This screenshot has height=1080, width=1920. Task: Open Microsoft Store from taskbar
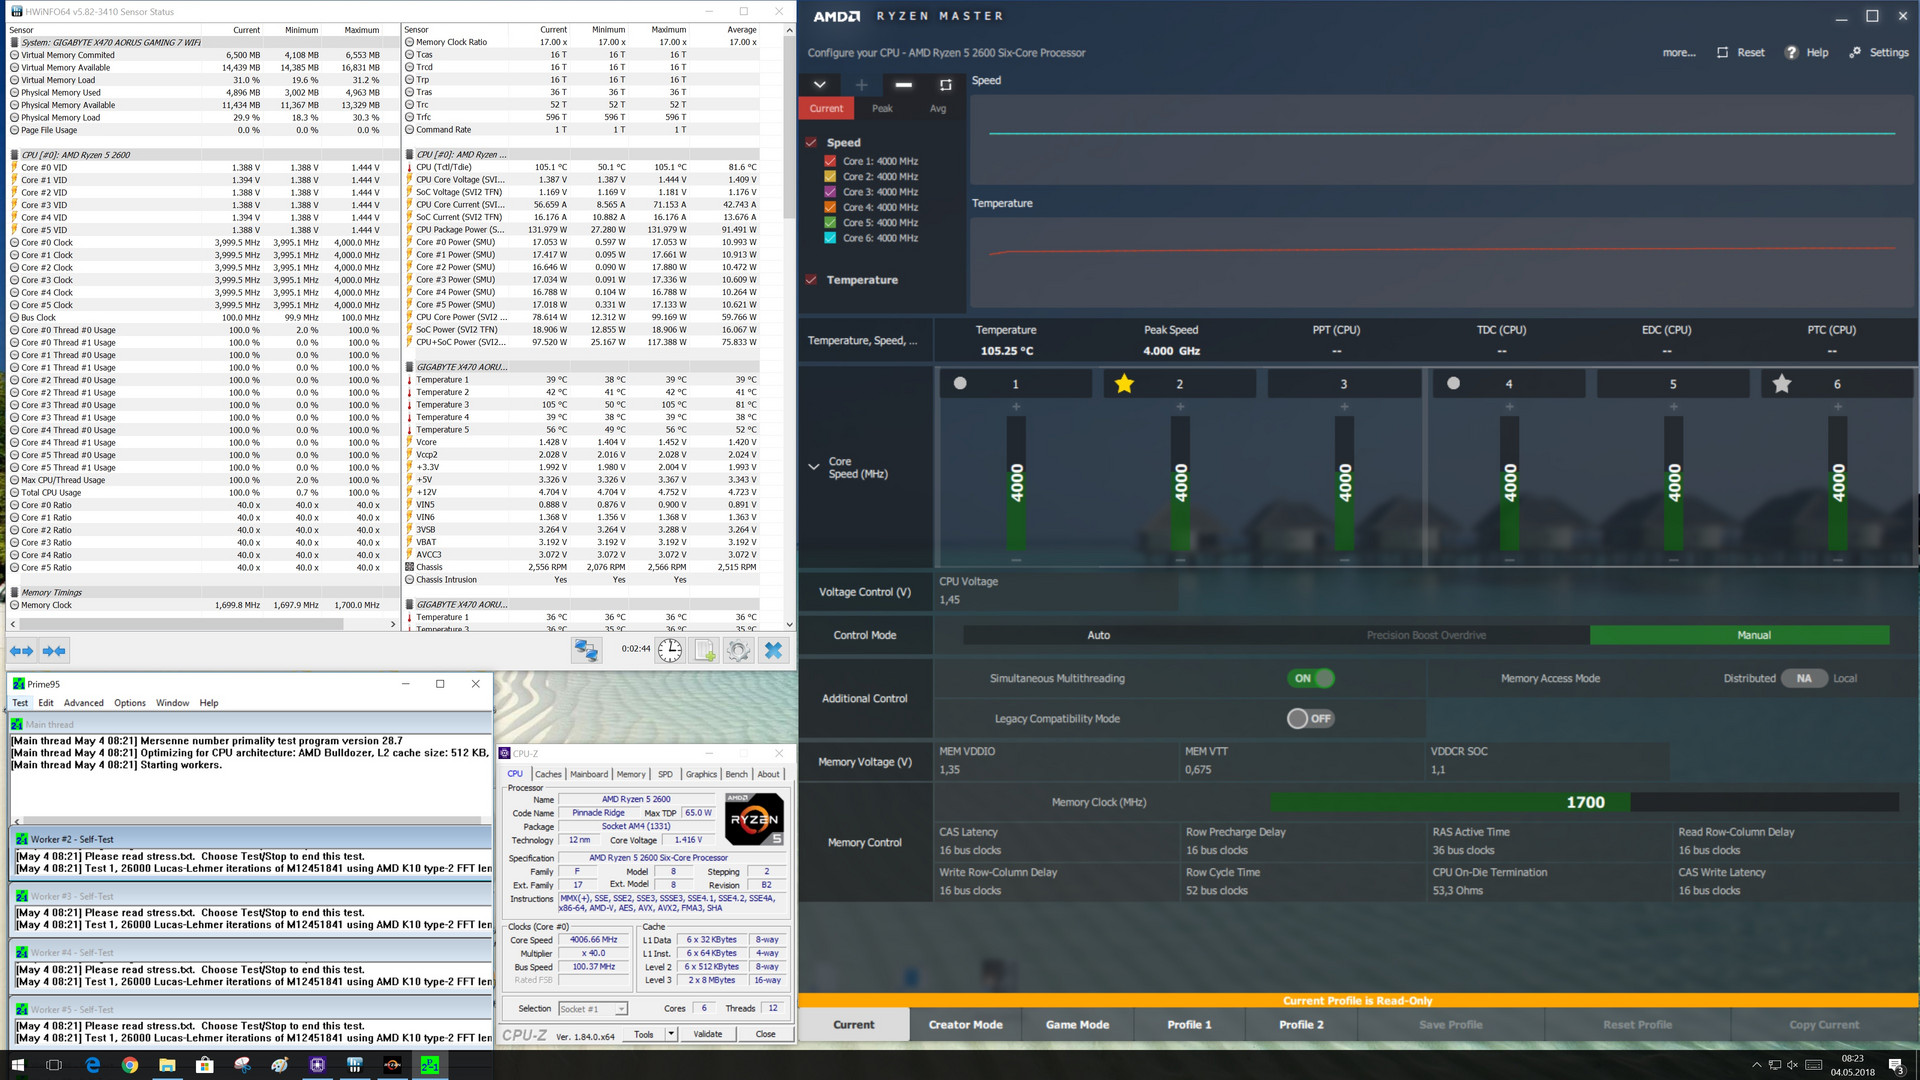204,1065
